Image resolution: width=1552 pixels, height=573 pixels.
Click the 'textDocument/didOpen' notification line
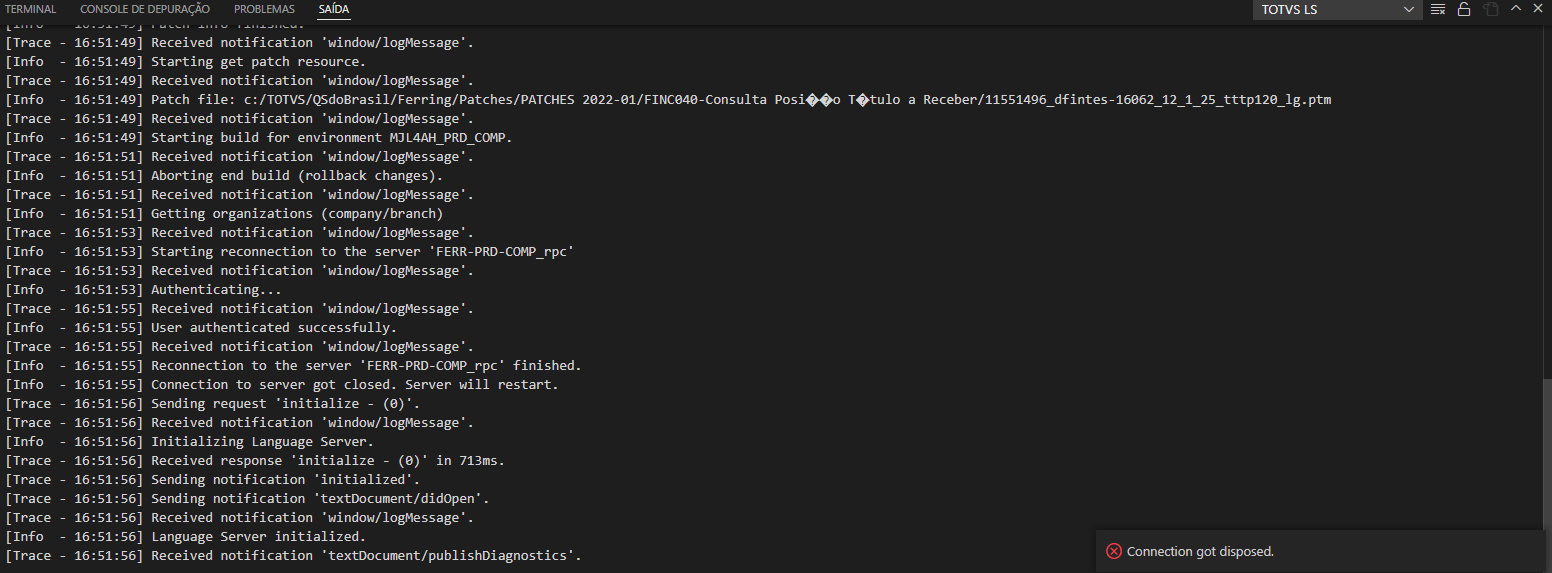pos(248,499)
